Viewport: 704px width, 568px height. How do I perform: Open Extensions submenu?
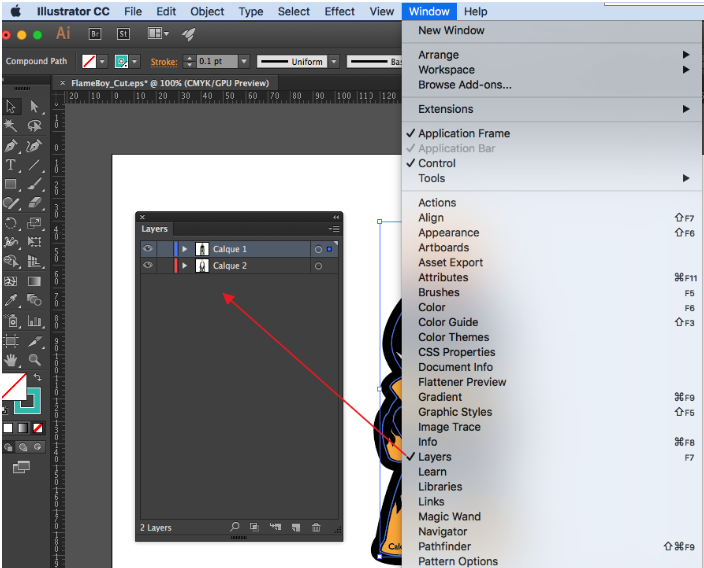tap(552, 109)
